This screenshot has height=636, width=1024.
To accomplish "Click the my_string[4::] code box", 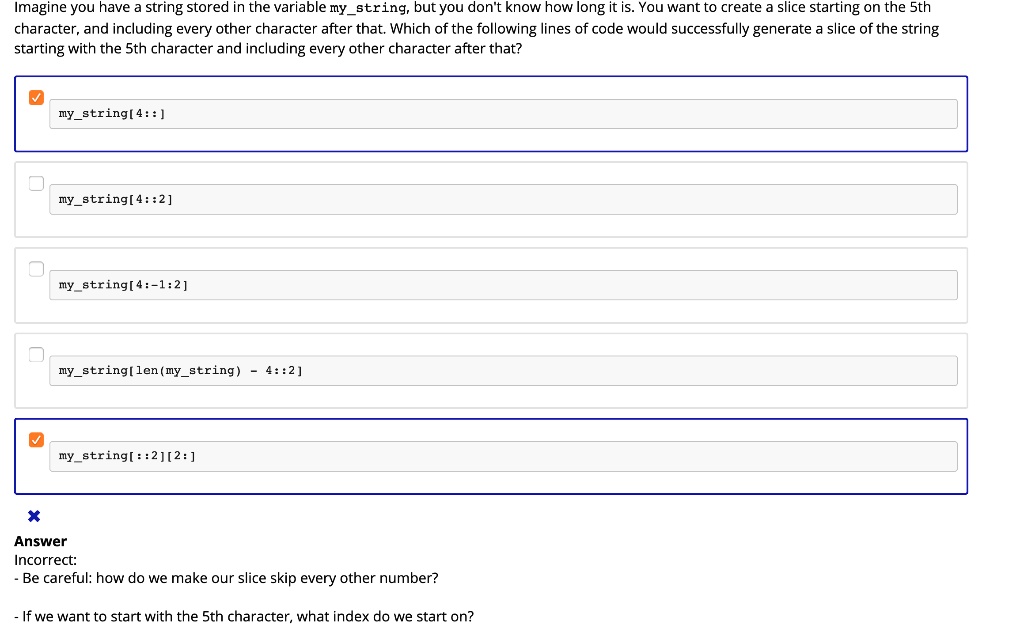I will [x=503, y=114].
